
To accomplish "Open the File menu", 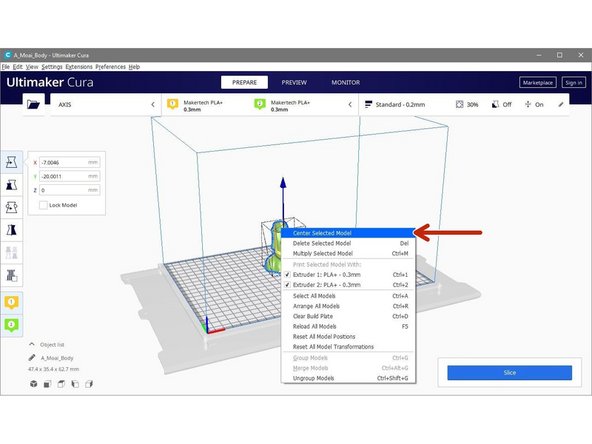I will coord(6,67).
